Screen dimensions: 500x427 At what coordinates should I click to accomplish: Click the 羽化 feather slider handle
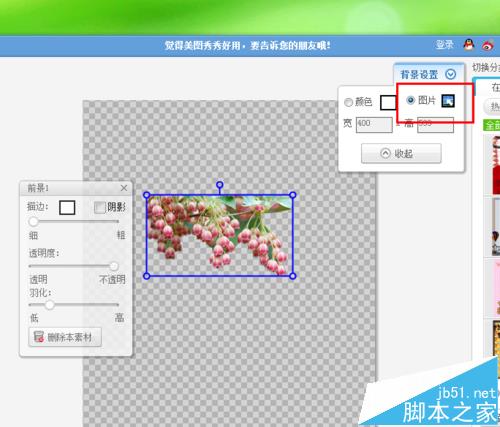click(x=50, y=305)
